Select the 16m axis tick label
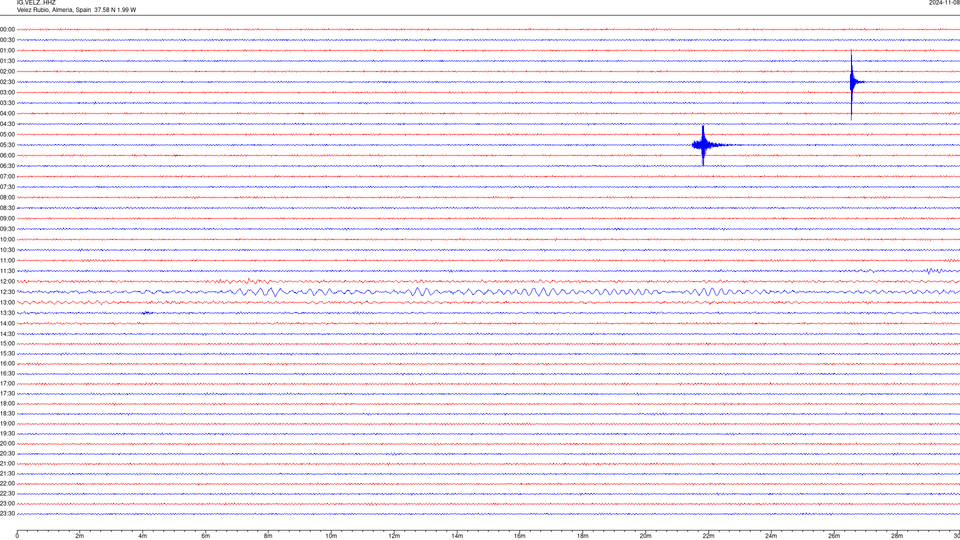The image size is (960, 540). [x=520, y=536]
